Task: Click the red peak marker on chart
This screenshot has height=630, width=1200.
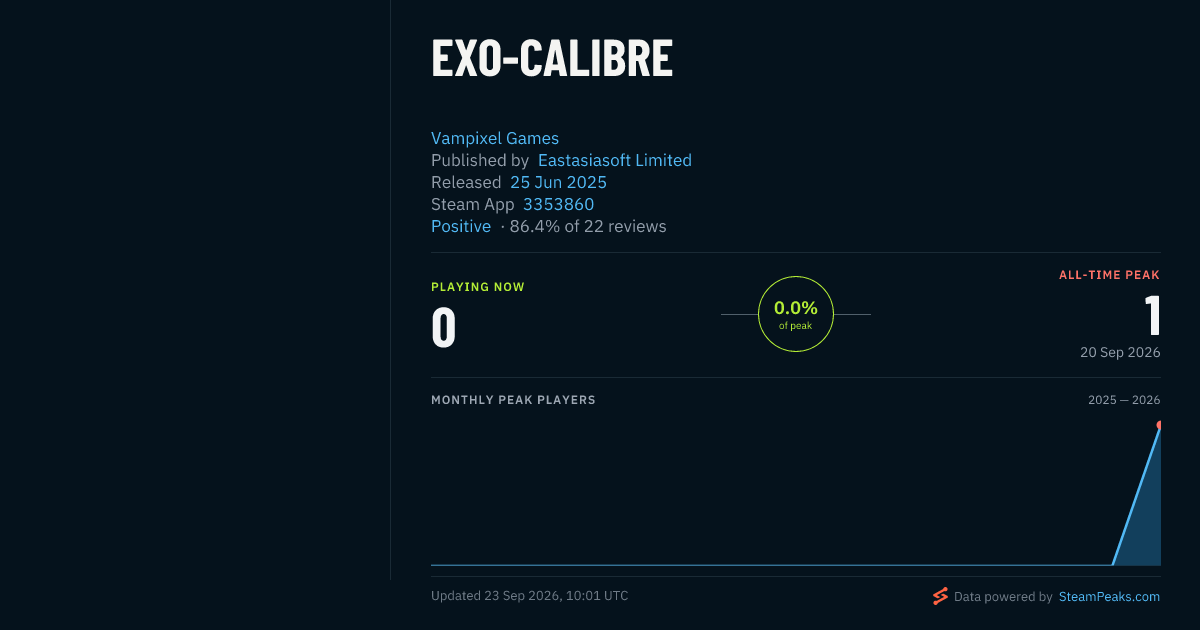Action: [1159, 425]
